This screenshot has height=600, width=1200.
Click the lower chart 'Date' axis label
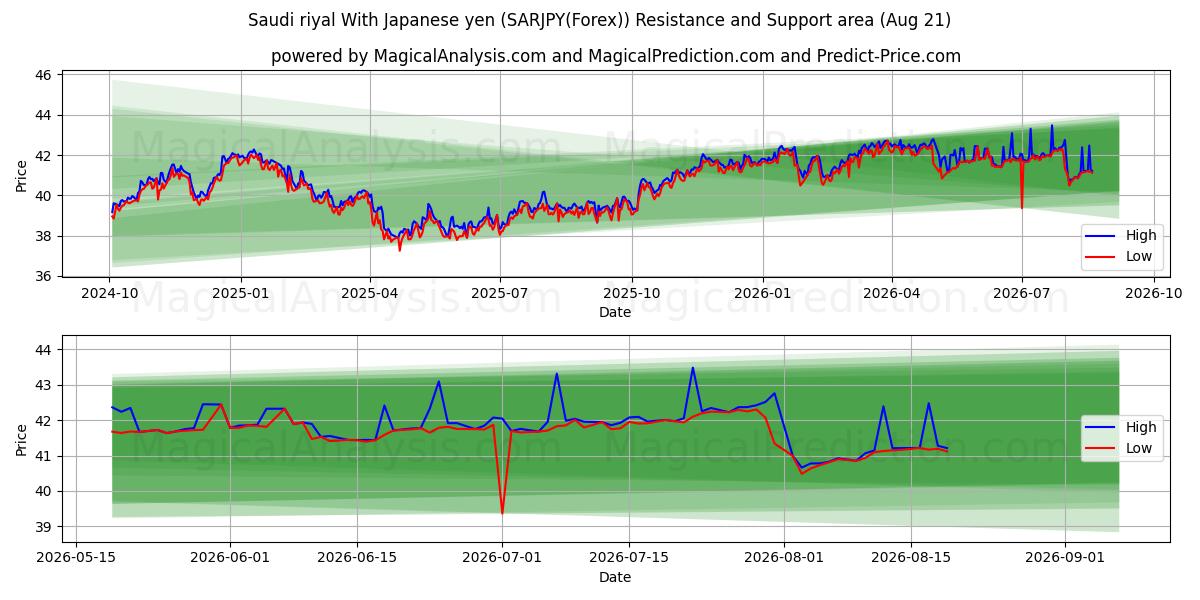tap(615, 578)
